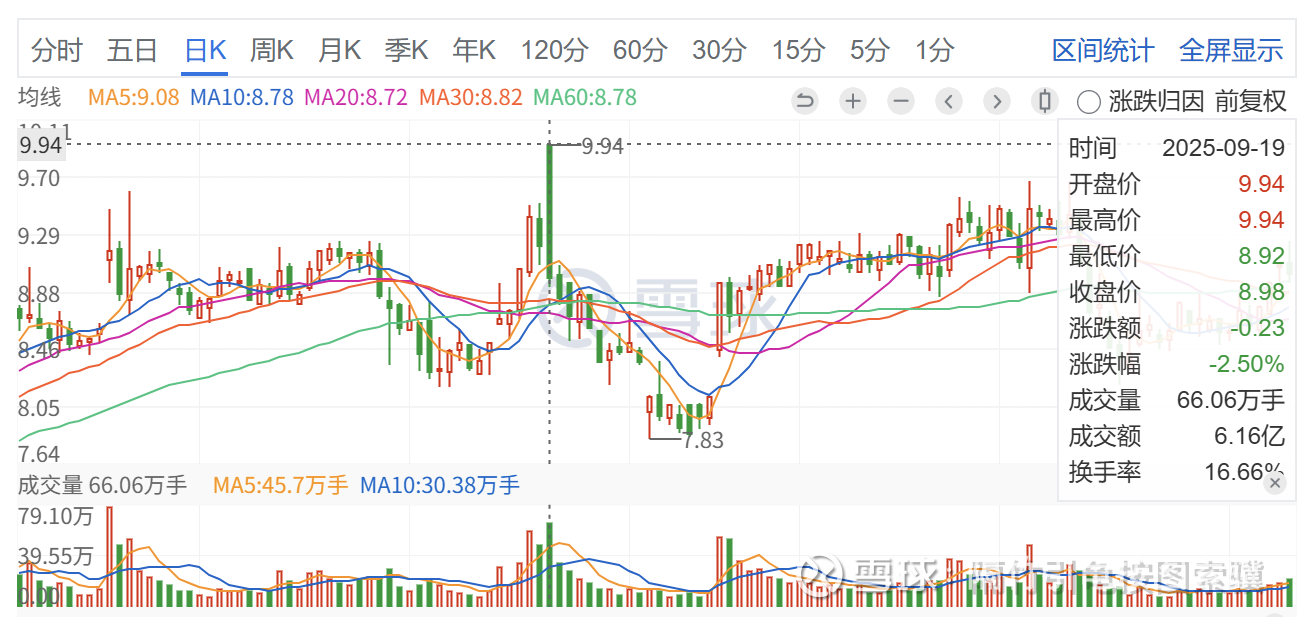The image size is (1303, 617).
Task: Open the 前复权 adjustment dropdown
Action: [1250, 101]
